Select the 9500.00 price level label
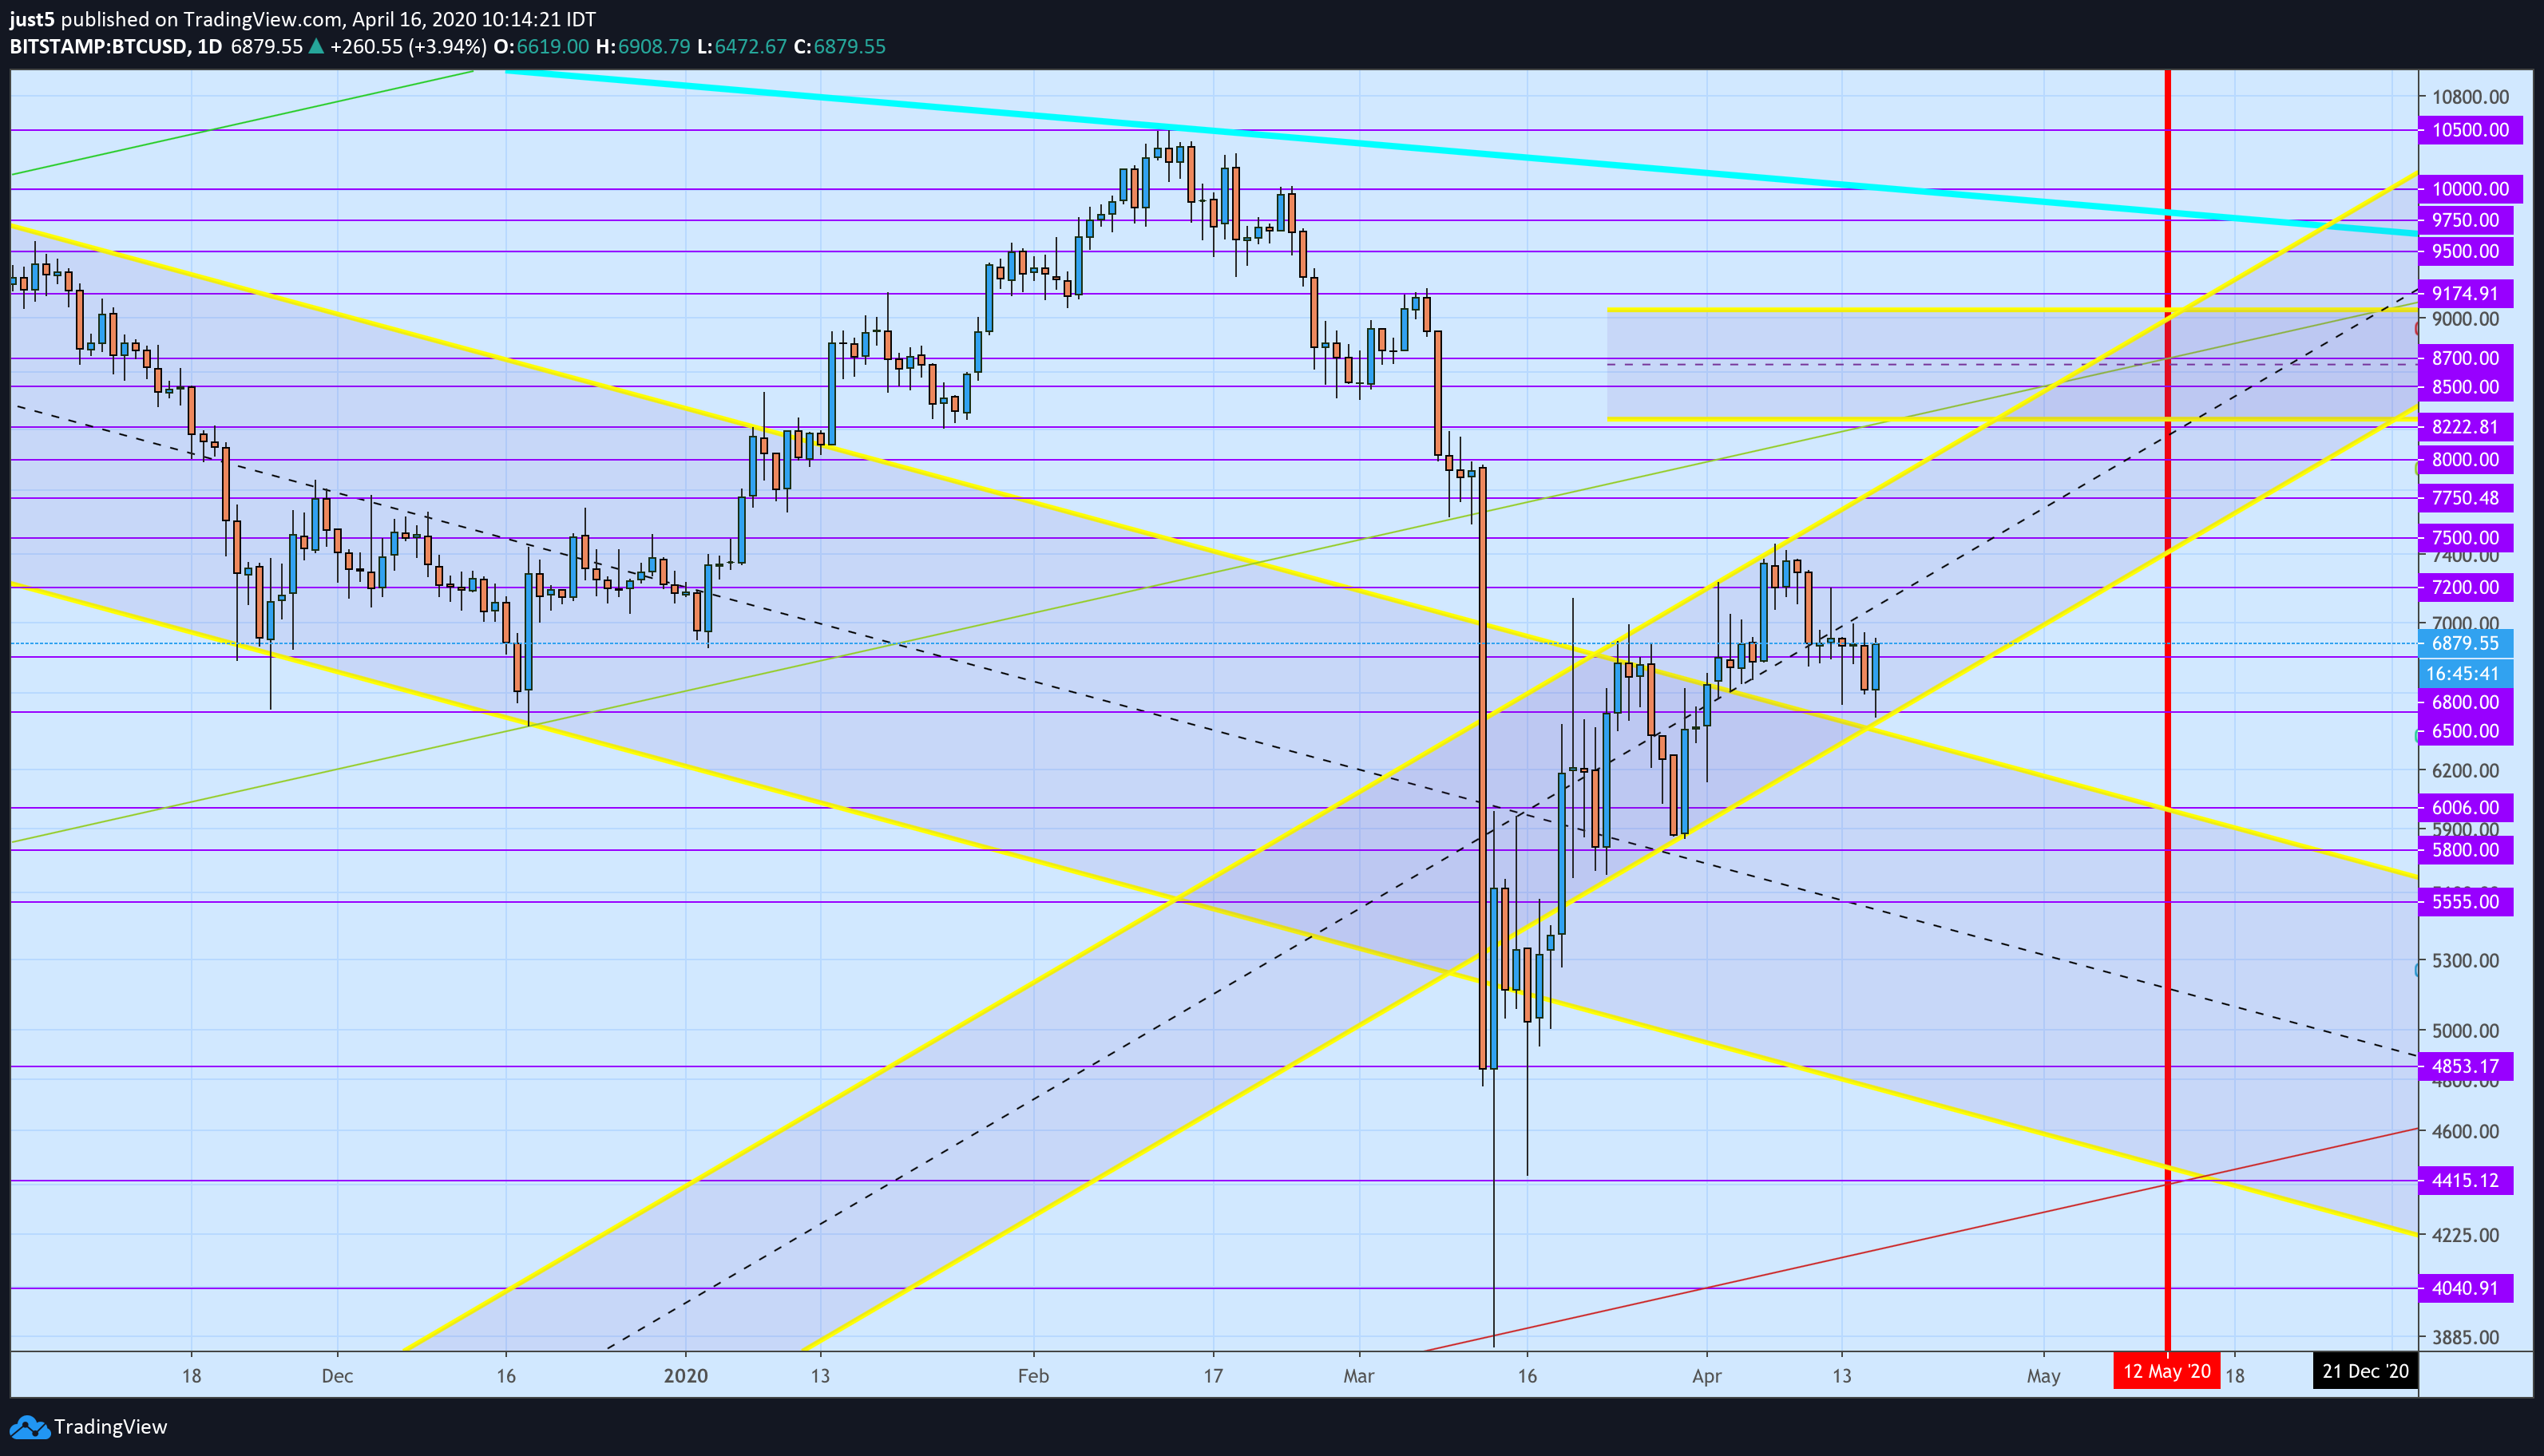 point(2465,251)
